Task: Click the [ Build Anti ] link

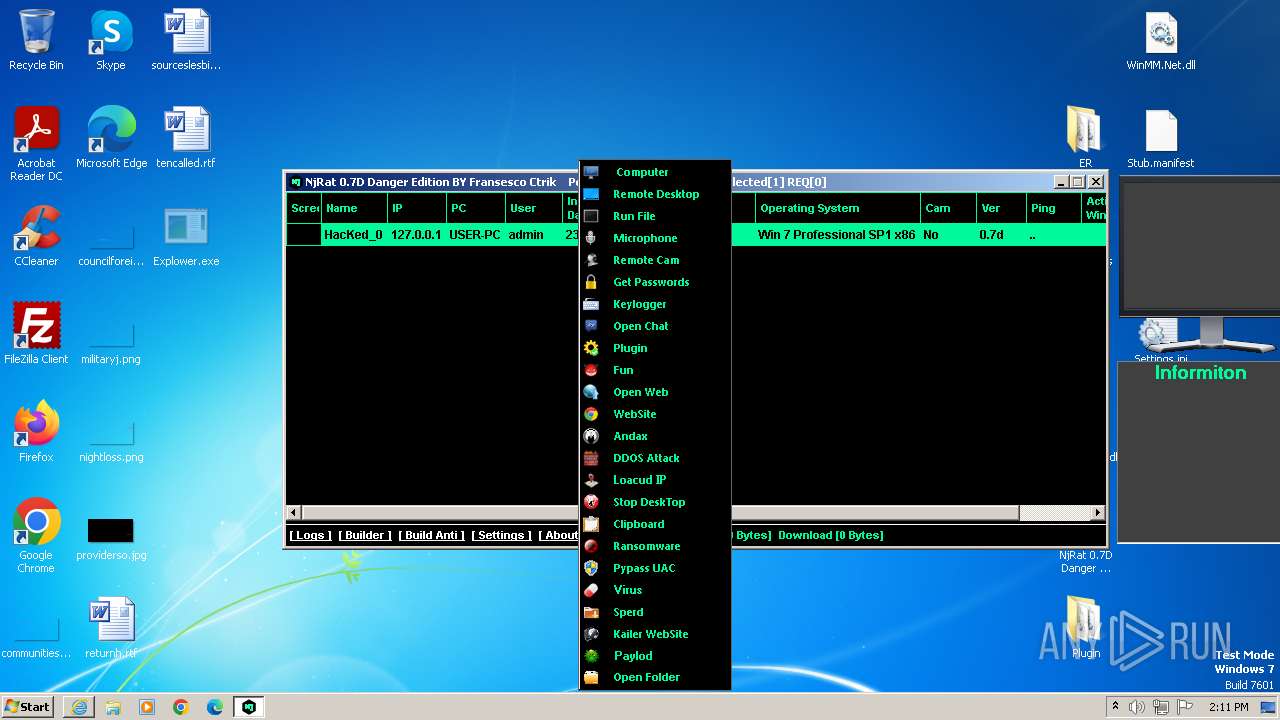Action: (431, 535)
